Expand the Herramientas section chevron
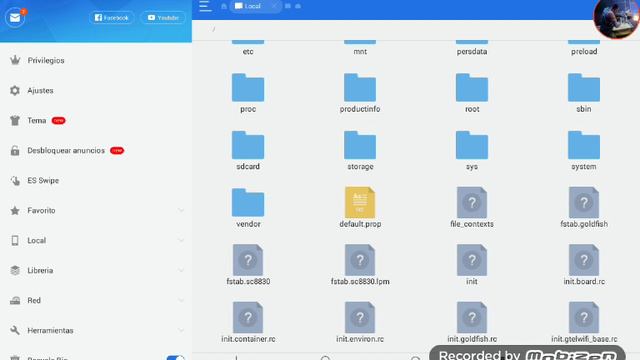The width and height of the screenshot is (640, 360). coord(181,331)
